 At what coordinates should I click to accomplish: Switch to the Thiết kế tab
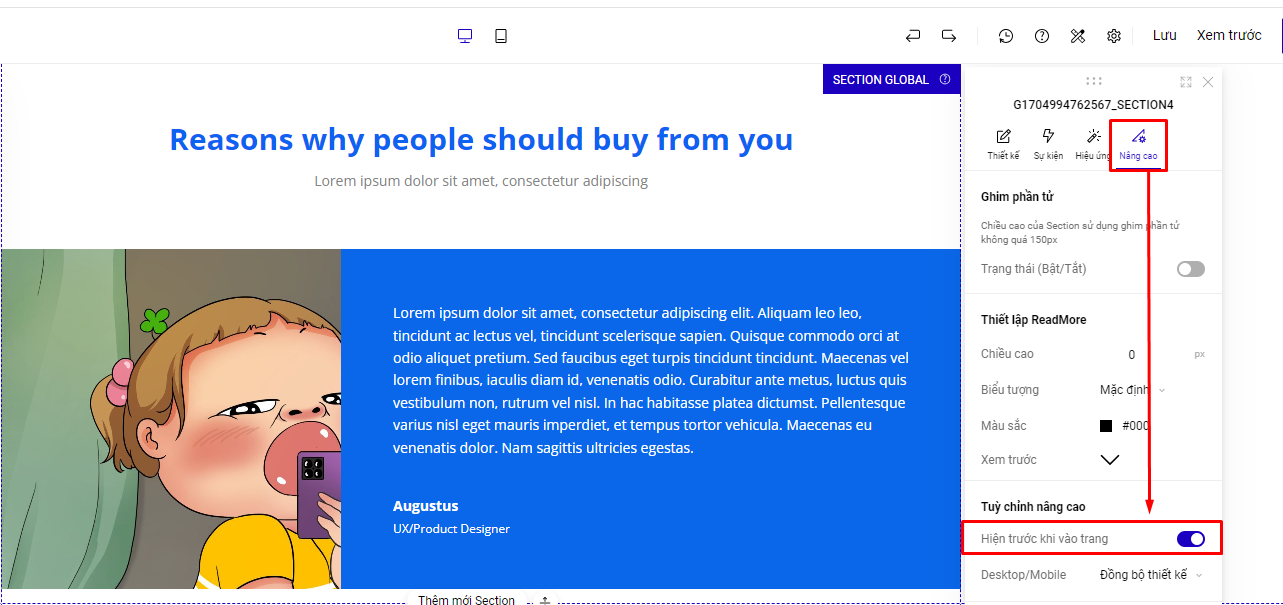1003,144
